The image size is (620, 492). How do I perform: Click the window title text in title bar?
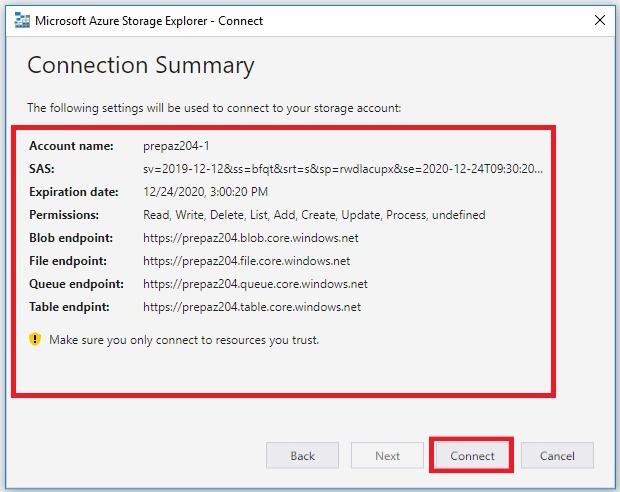(149, 19)
